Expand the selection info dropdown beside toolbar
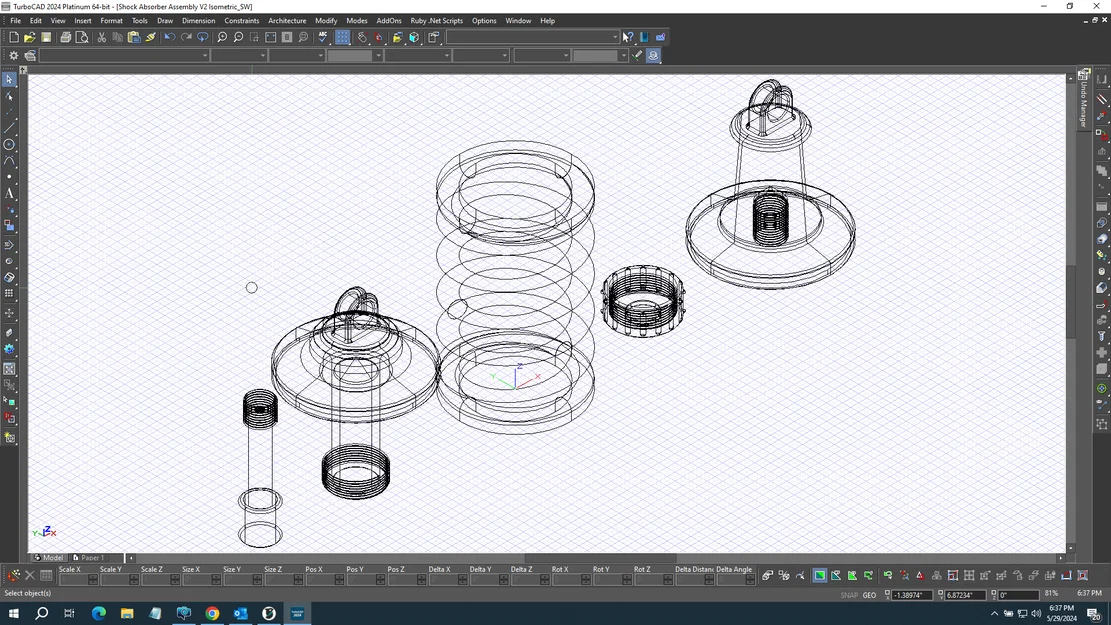 click(x=614, y=37)
